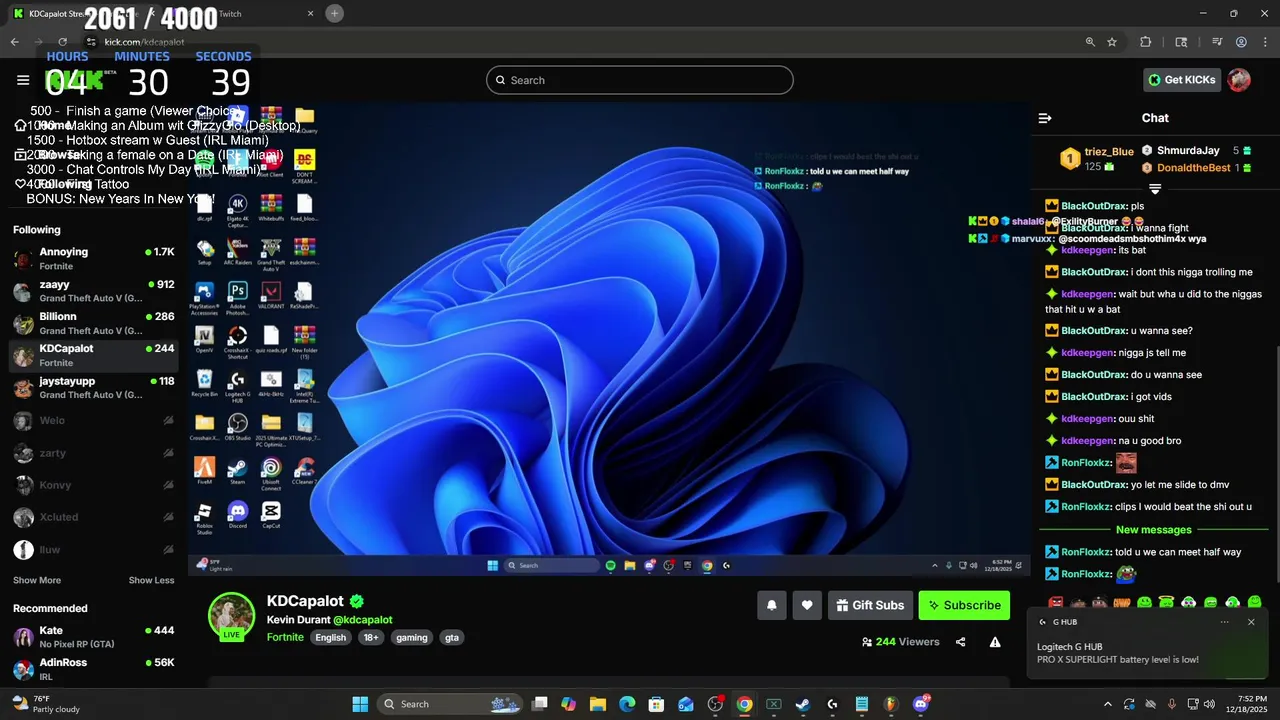Open AdinRoss recommended channel
1280x720 pixels.
pyautogui.click(x=94, y=669)
